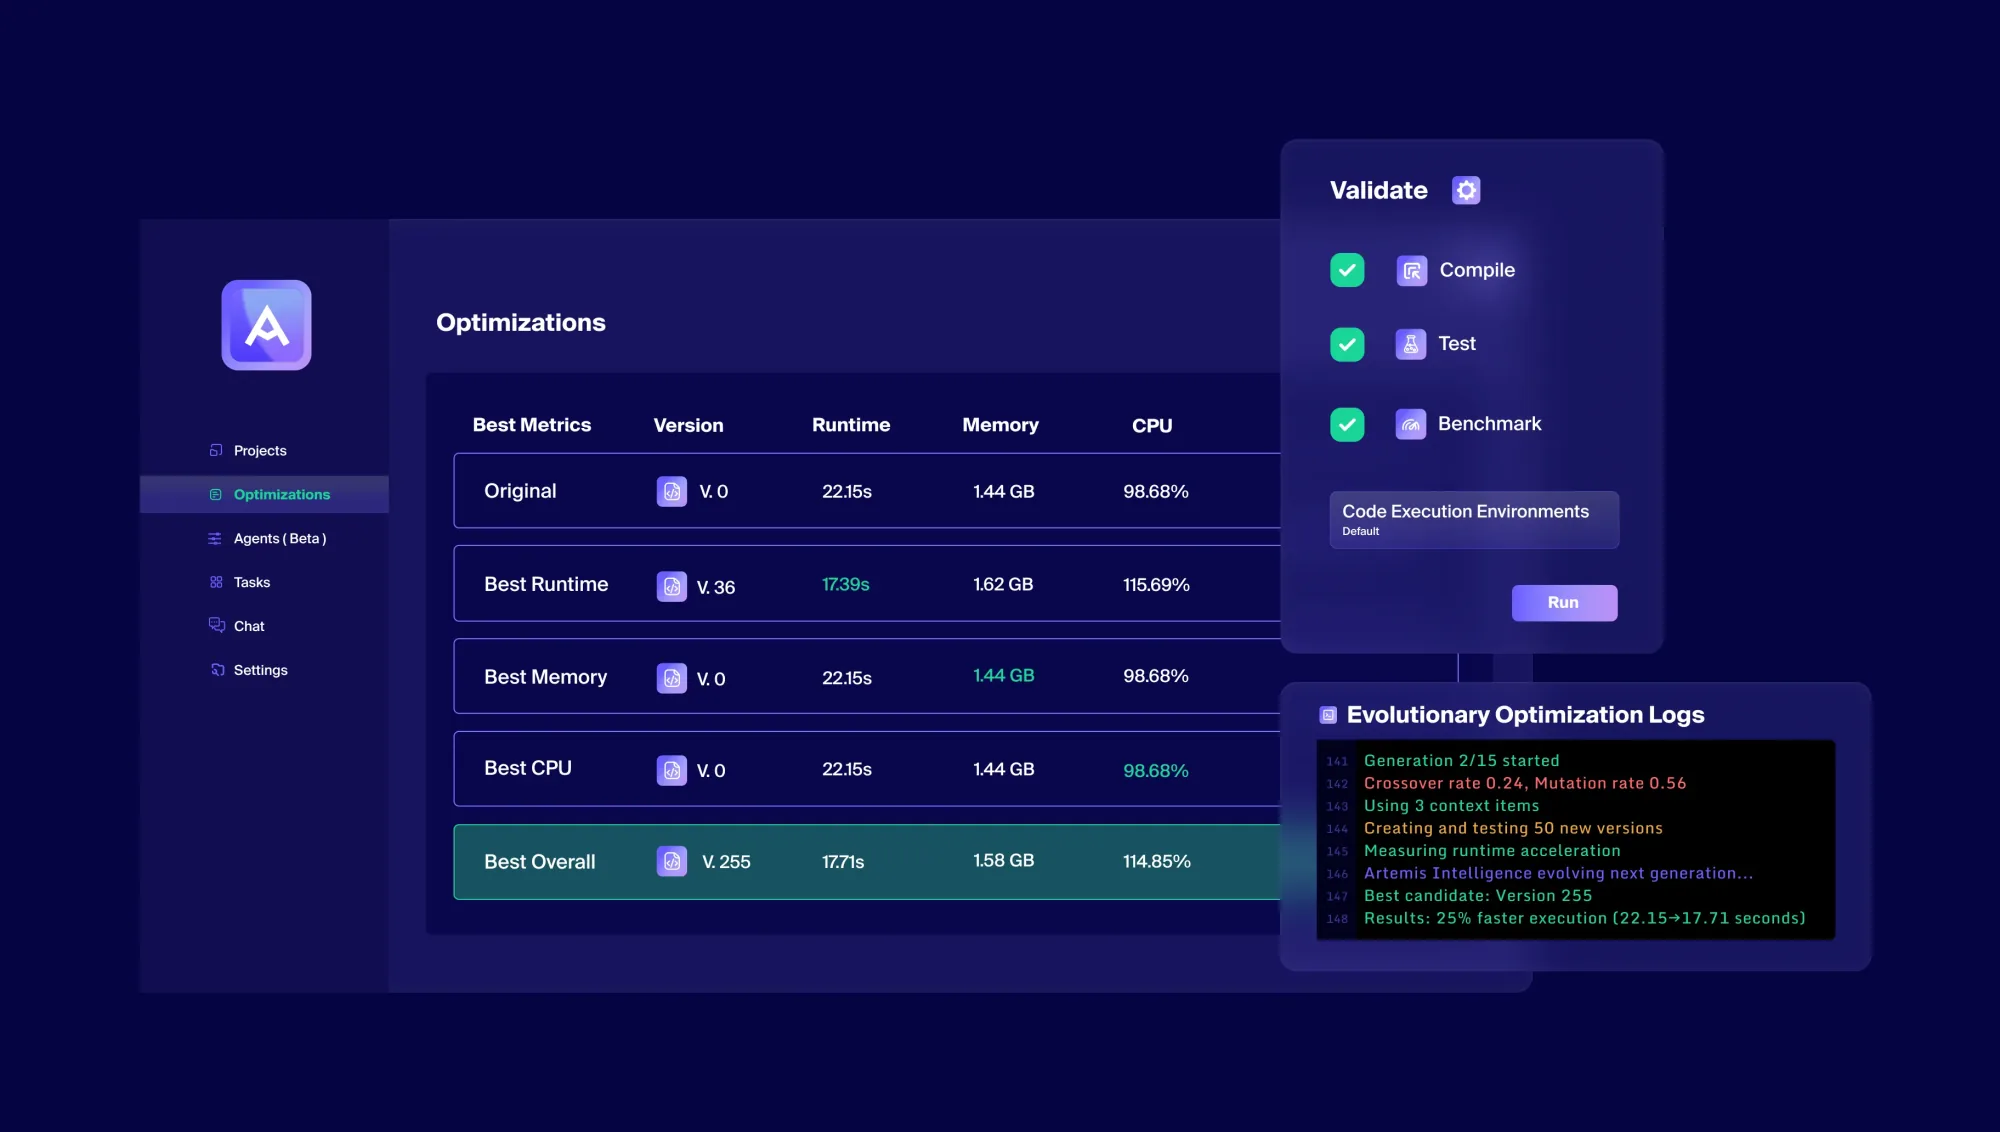Screen dimensions: 2000x1132
Task: Click the Memory column header
Action: pos(1000,425)
